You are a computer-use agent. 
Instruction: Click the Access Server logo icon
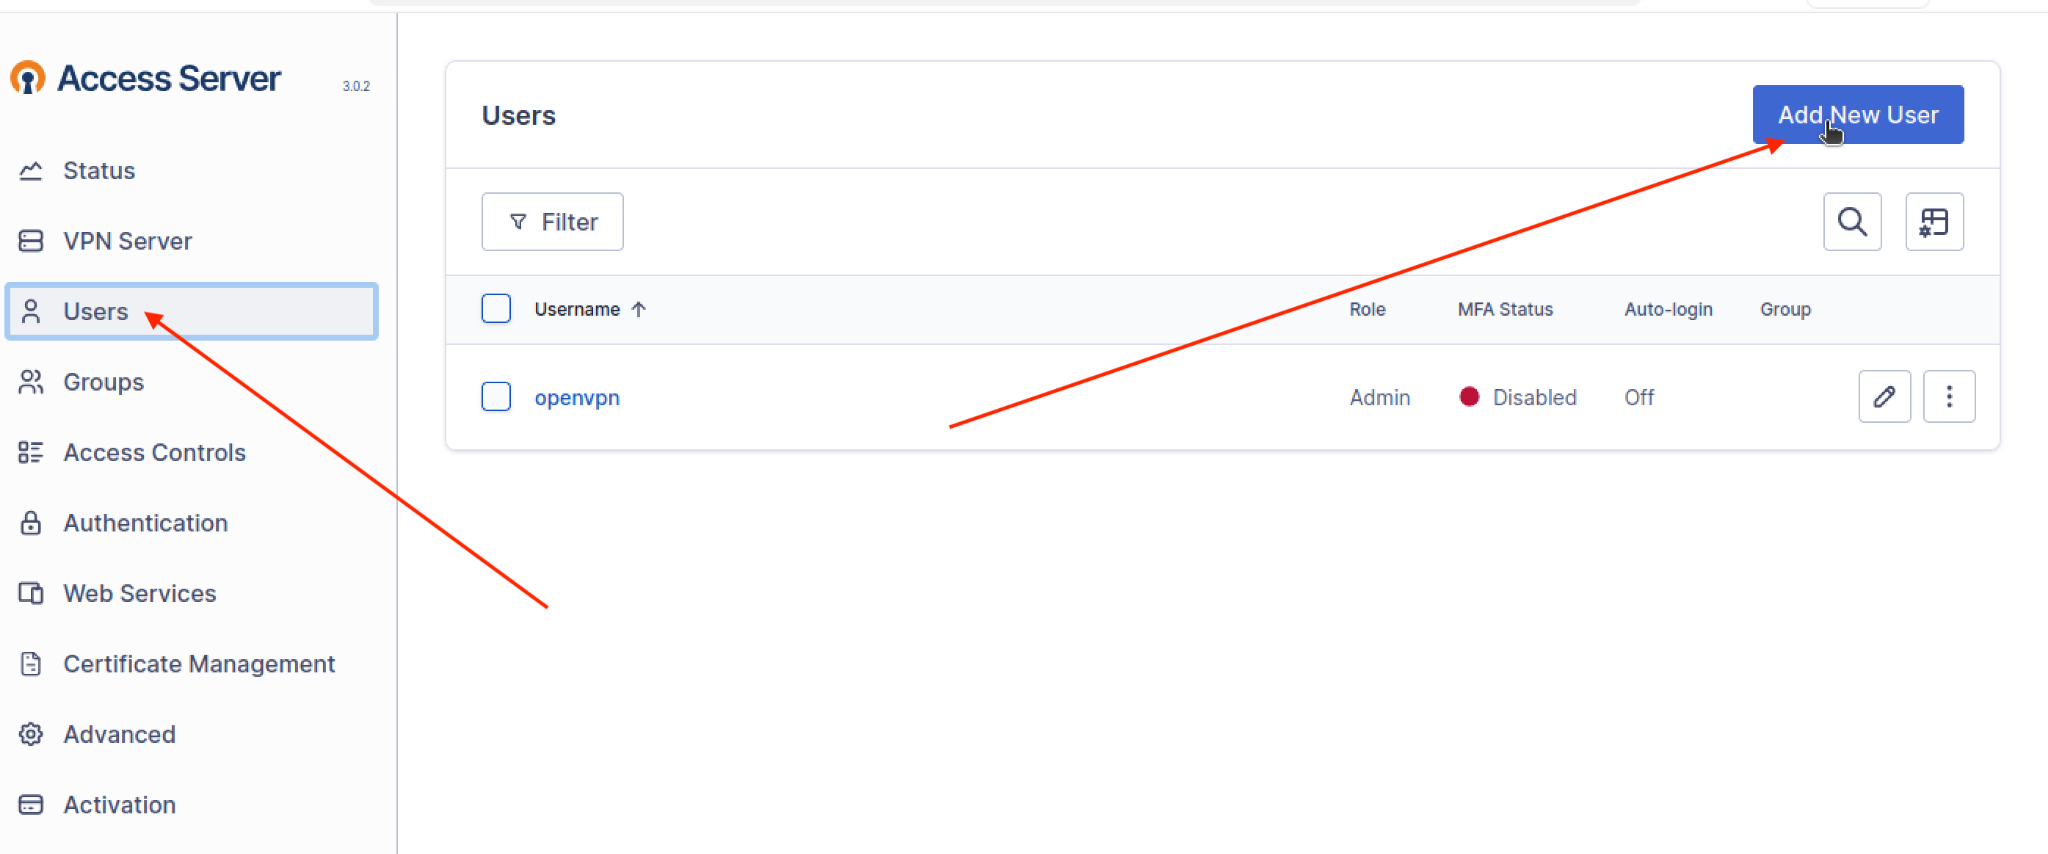coord(28,78)
